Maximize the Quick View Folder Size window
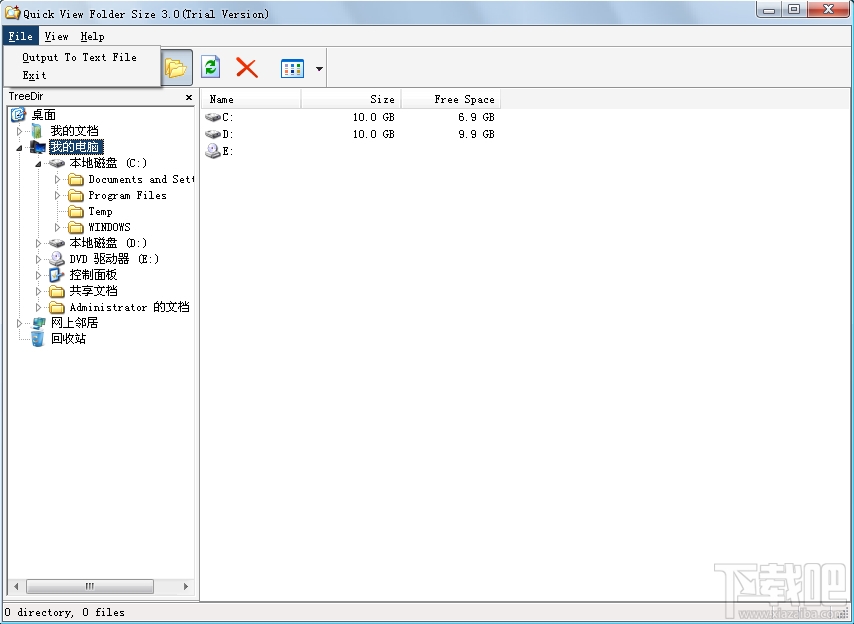The width and height of the screenshot is (854, 624). (x=794, y=9)
